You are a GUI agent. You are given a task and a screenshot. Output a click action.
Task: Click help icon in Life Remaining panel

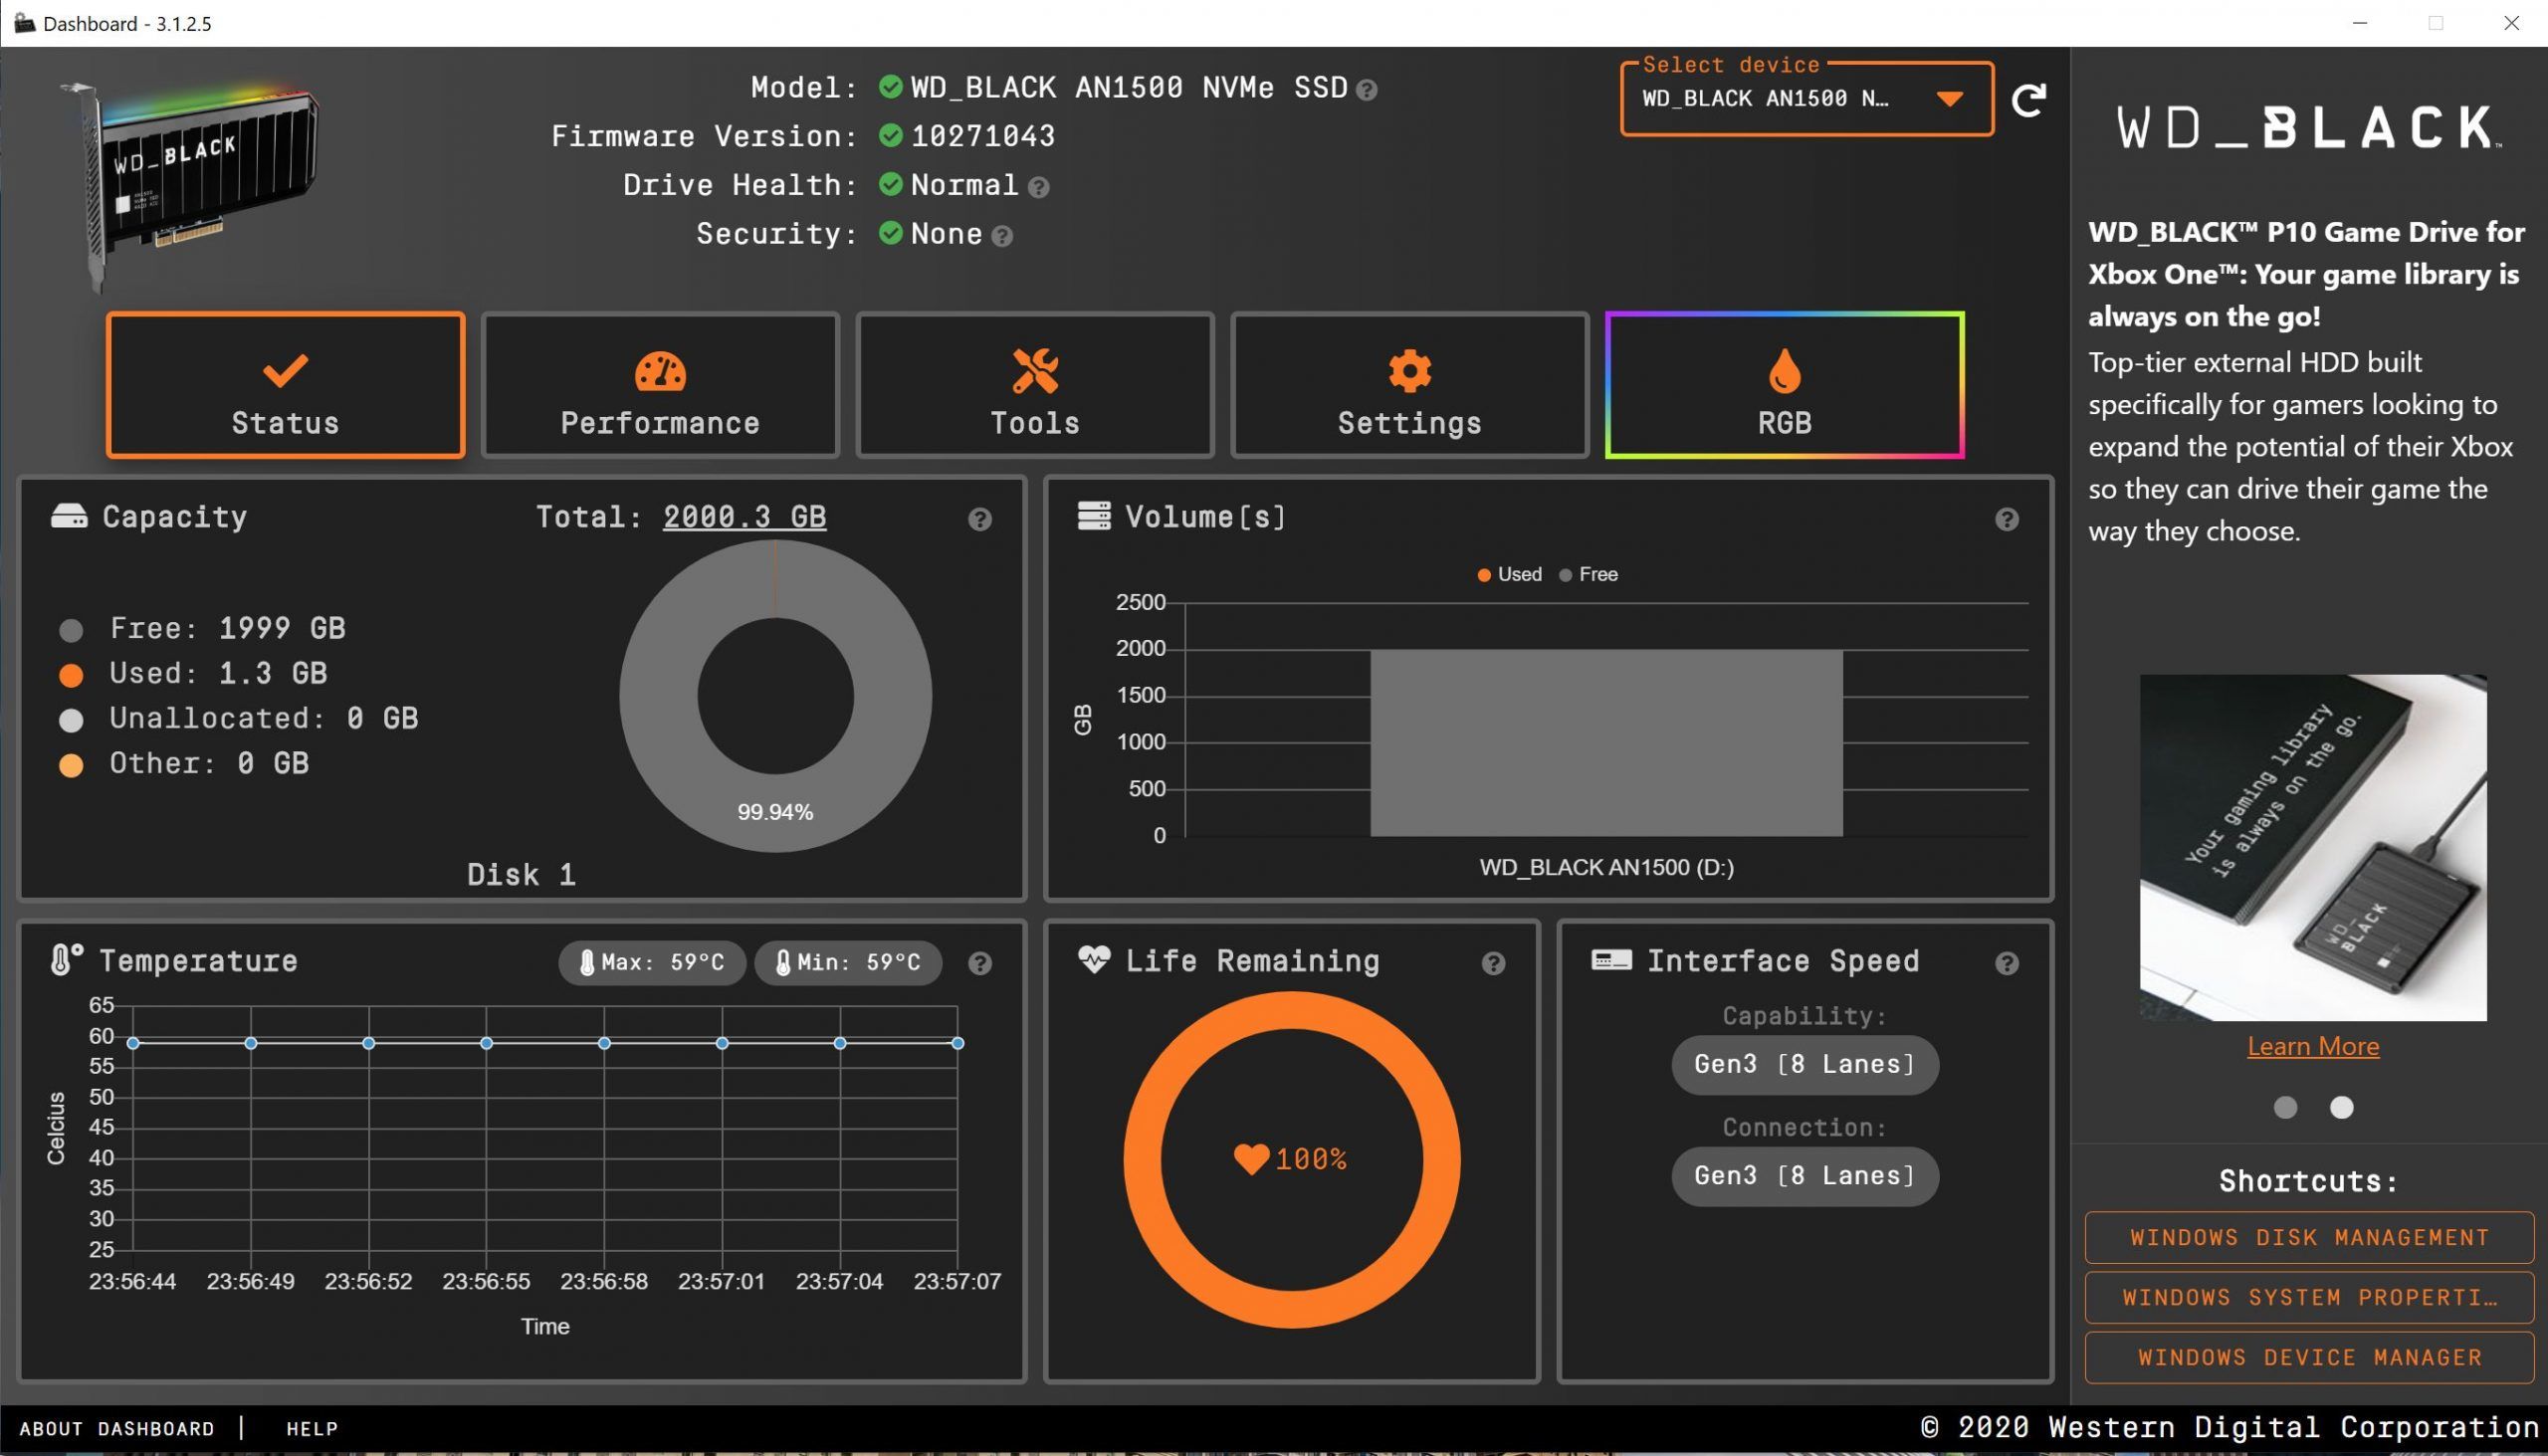tap(1492, 963)
